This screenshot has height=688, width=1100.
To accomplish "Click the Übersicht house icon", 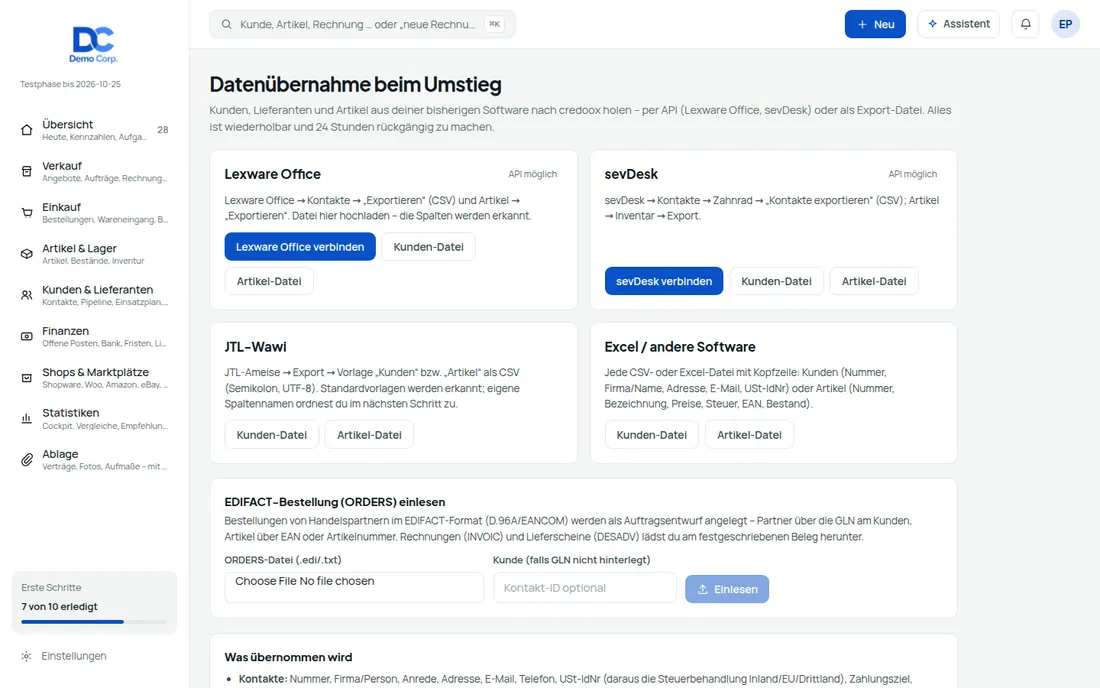I will tap(27, 130).
